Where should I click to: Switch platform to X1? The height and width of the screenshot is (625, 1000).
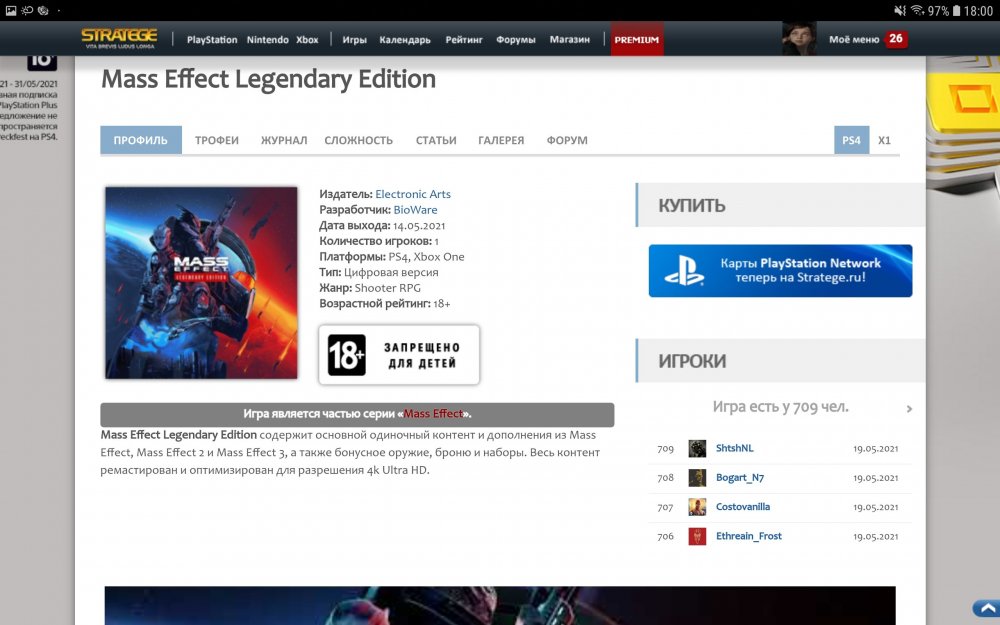coord(884,140)
